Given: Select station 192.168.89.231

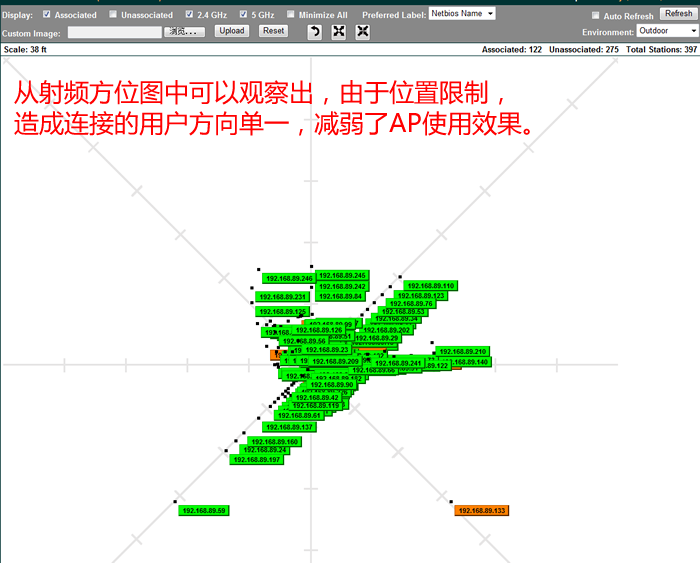Looking at the screenshot, I should click(283, 297).
